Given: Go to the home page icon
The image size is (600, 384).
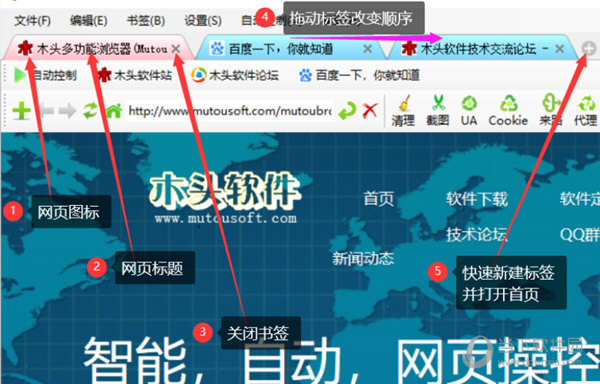Looking at the screenshot, I should [114, 111].
